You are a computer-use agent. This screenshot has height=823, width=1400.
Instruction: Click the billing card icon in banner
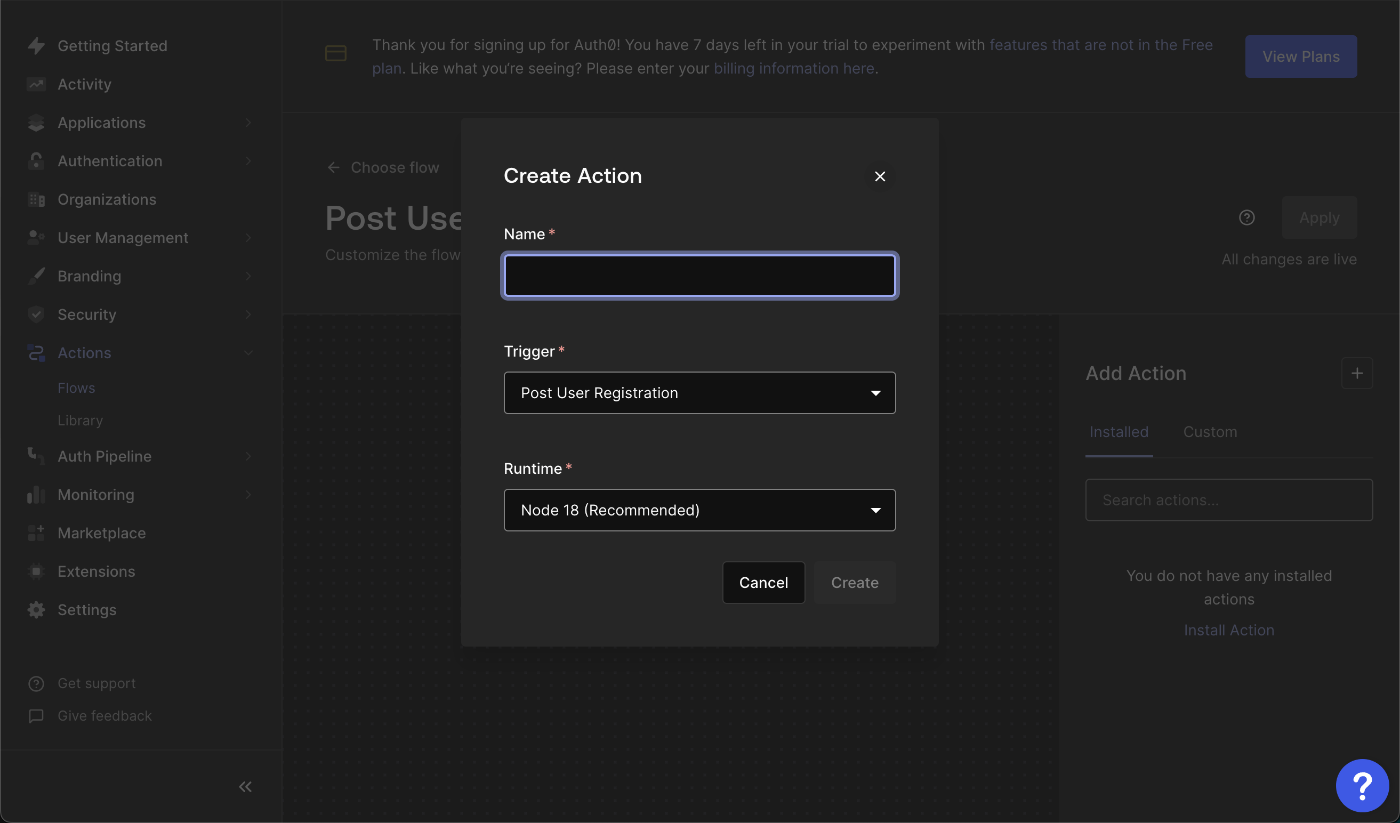(x=336, y=53)
